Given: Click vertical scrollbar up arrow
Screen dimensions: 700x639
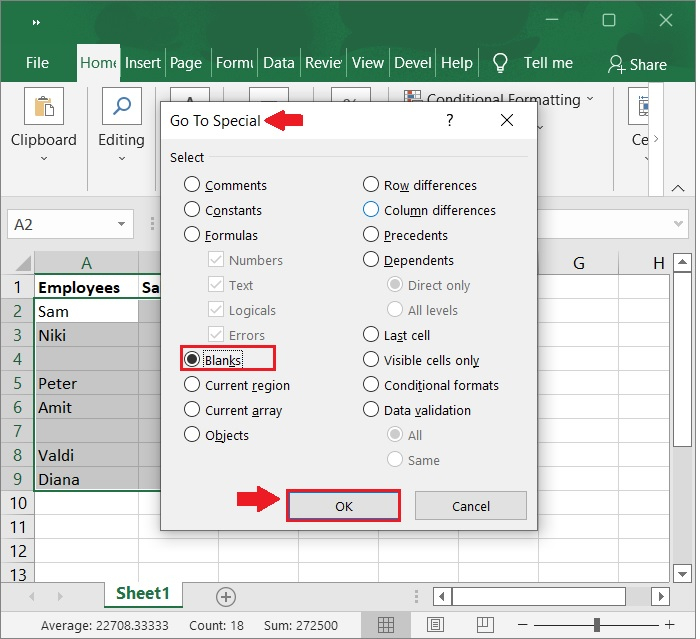Looking at the screenshot, I should point(682,263).
